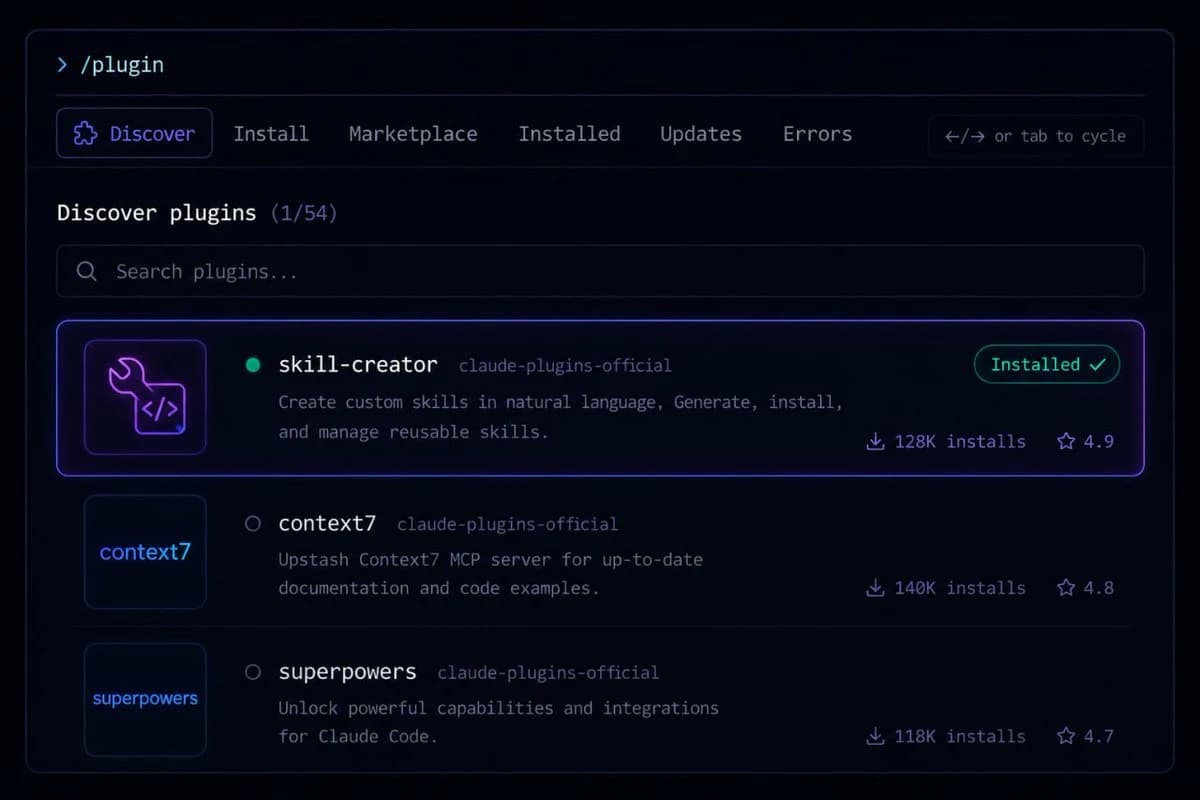Click the skill-creator plugin title
The image size is (1200, 800).
tap(358, 365)
